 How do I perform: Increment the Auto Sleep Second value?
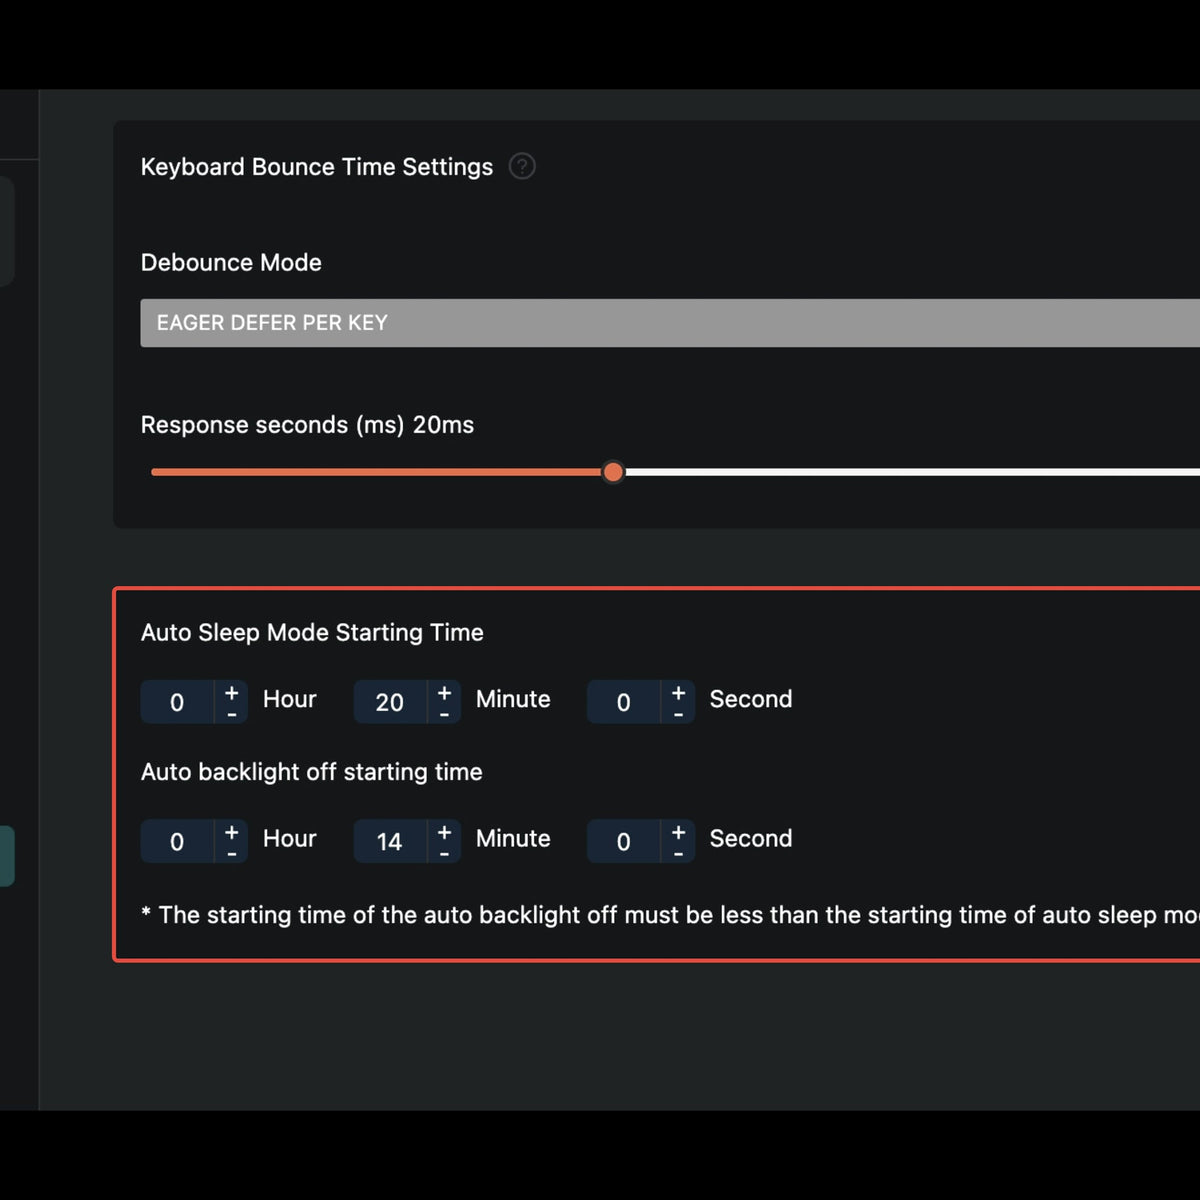677,690
